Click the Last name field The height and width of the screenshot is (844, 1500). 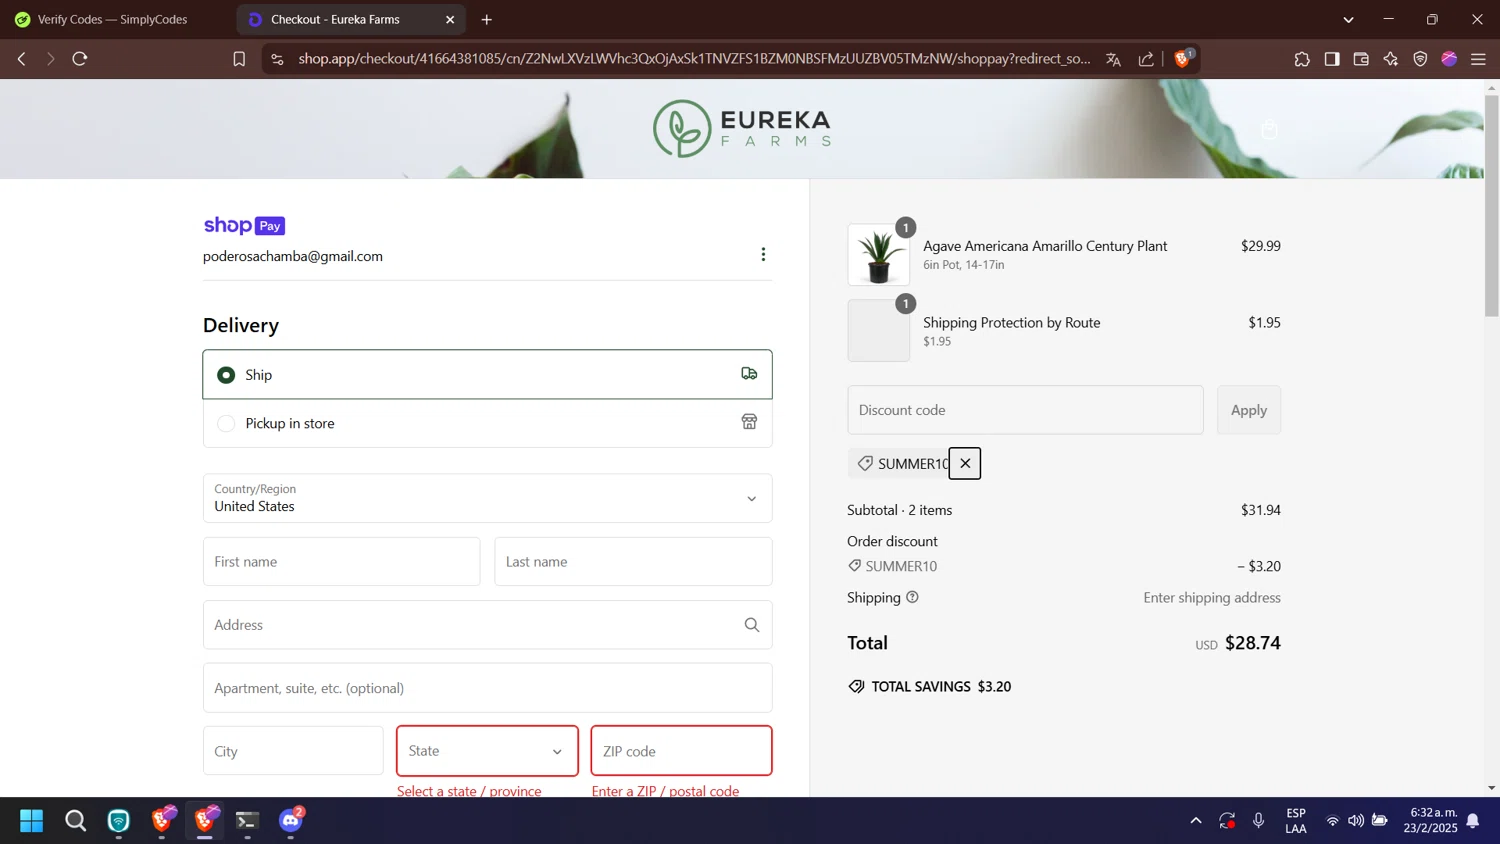click(x=633, y=561)
